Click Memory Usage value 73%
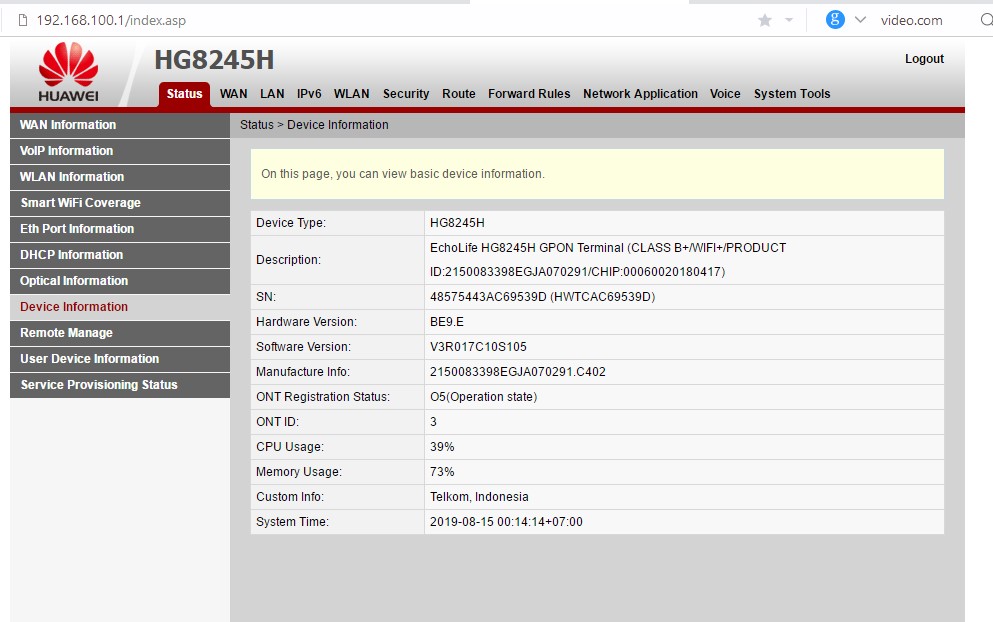 point(442,472)
